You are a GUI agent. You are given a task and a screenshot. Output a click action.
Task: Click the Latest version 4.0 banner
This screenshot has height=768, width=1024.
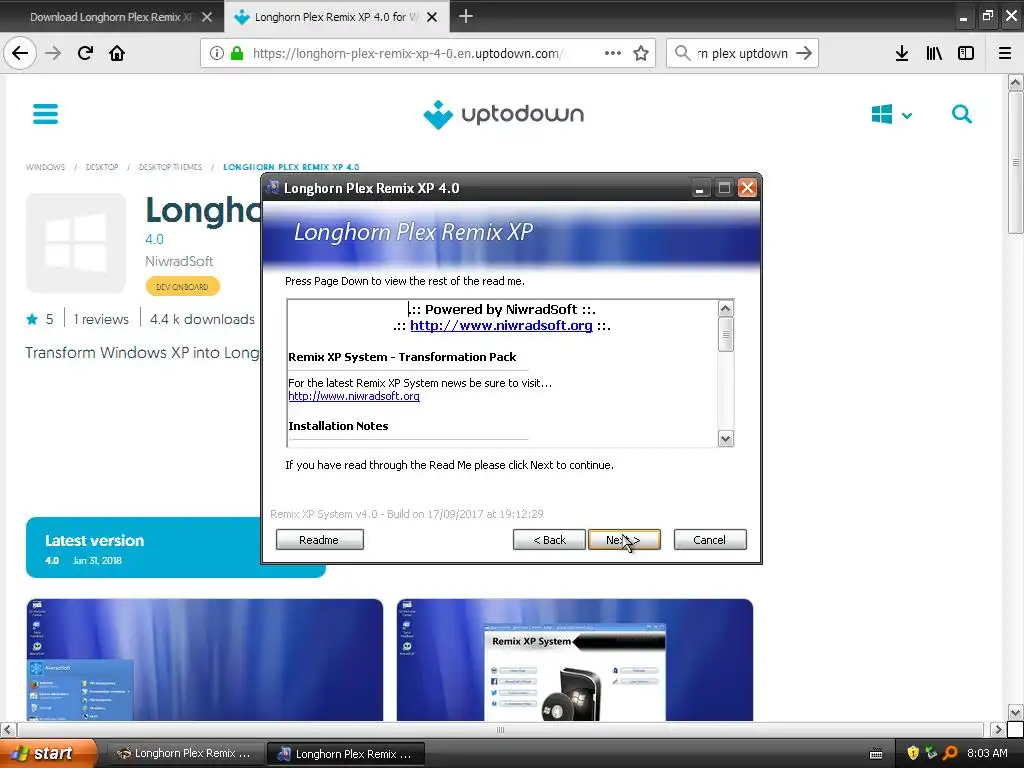pyautogui.click(x=176, y=547)
